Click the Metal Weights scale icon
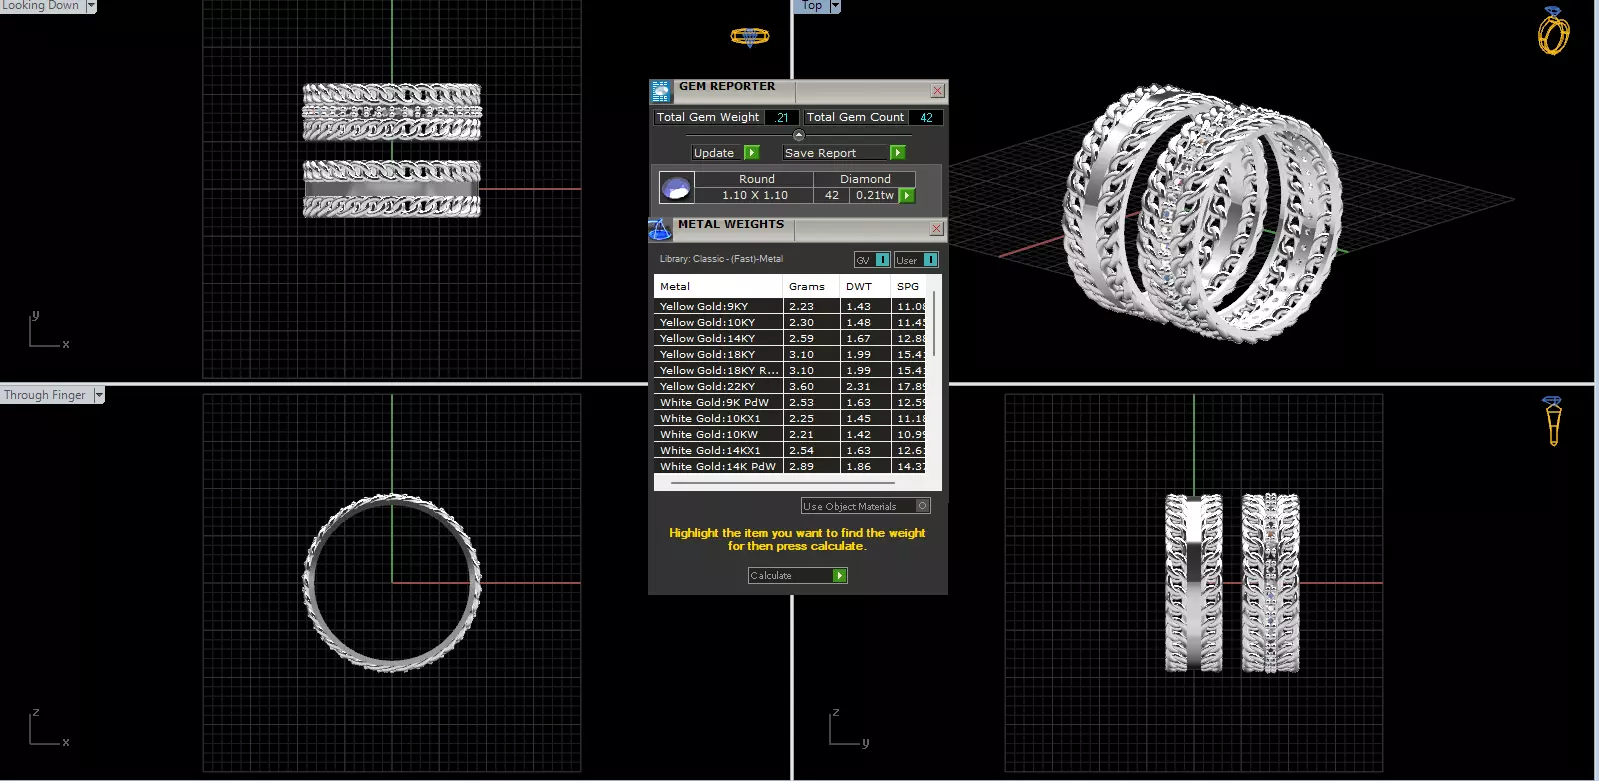 pos(660,230)
